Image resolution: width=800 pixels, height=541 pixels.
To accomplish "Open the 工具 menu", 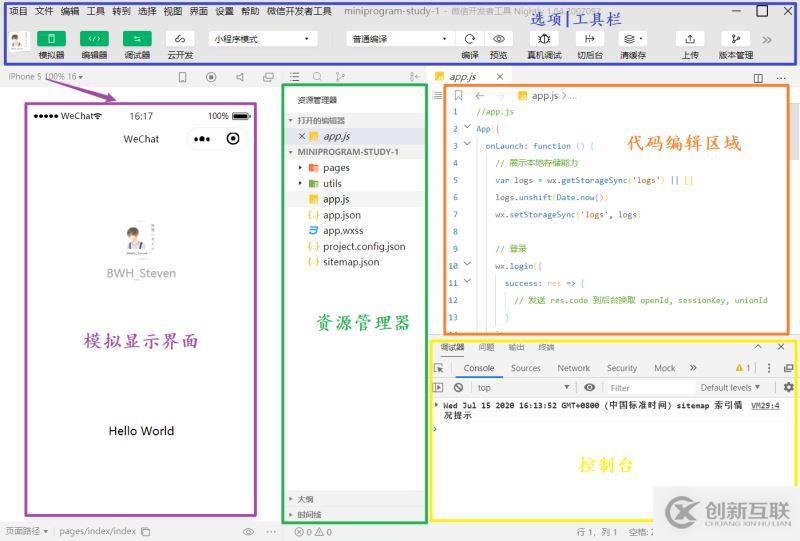I will click(x=95, y=11).
